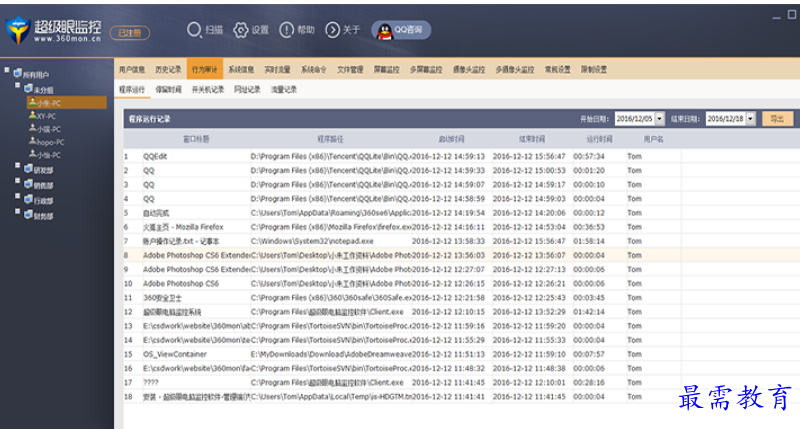Image resolution: width=800 pixels, height=429 pixels.
Task: Click the user icon beside hopo-PC
Action: [33, 141]
